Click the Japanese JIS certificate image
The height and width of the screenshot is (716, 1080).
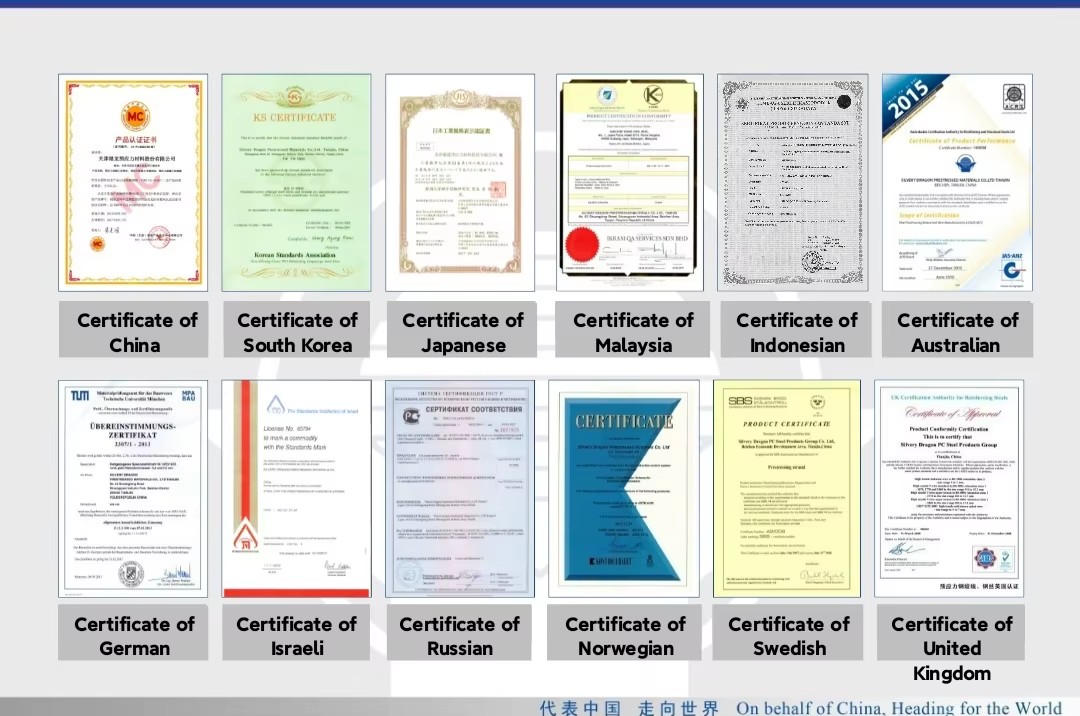[x=460, y=182]
